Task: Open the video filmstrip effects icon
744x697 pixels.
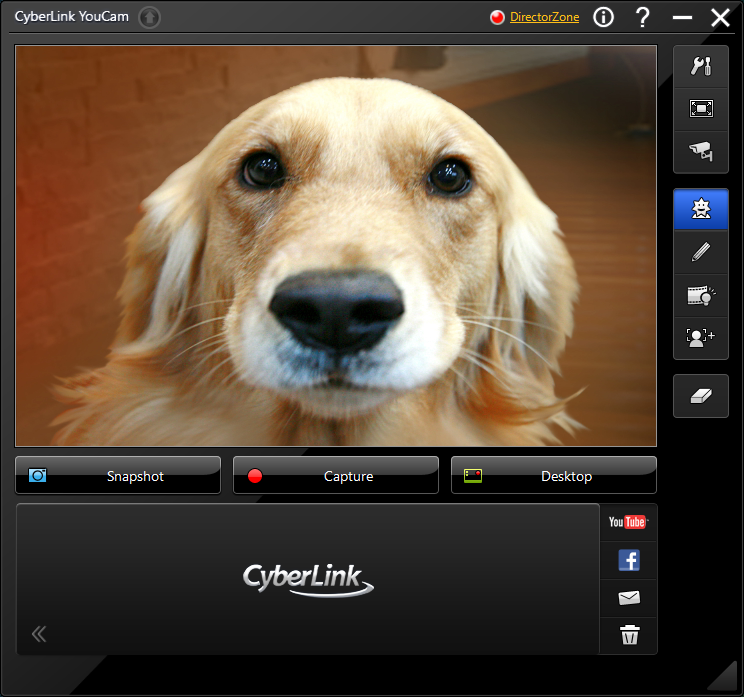Action: click(700, 295)
